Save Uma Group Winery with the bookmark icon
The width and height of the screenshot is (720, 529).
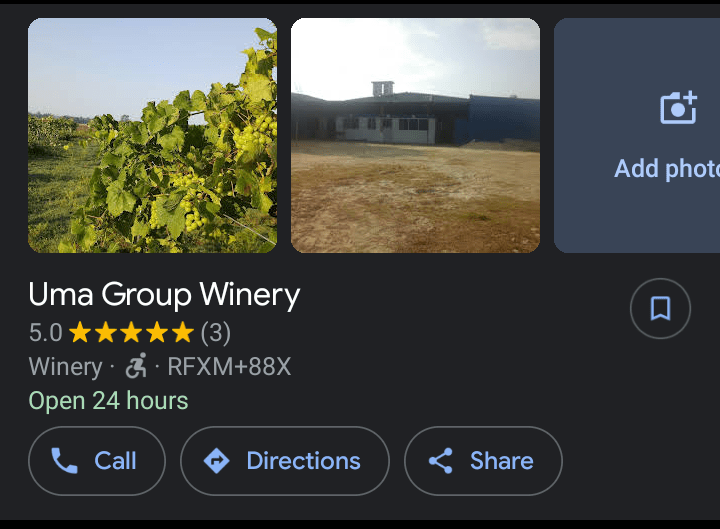click(660, 309)
